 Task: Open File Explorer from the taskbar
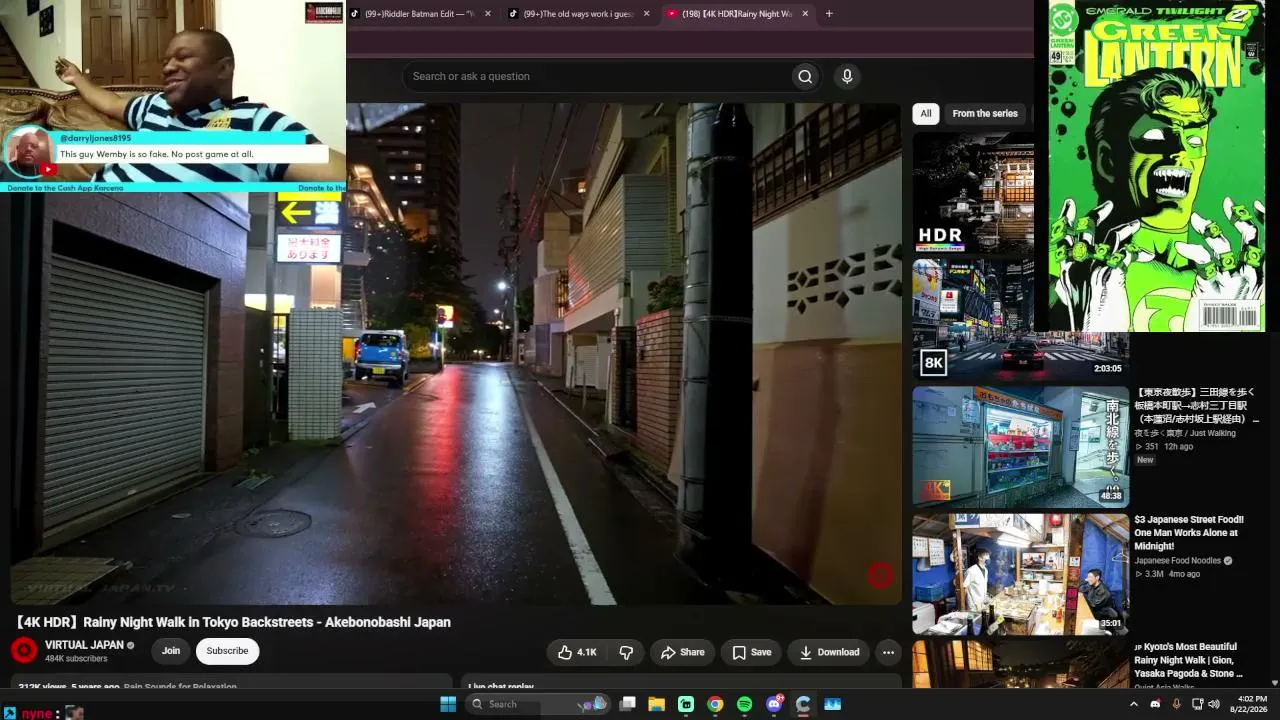pyautogui.click(x=656, y=704)
